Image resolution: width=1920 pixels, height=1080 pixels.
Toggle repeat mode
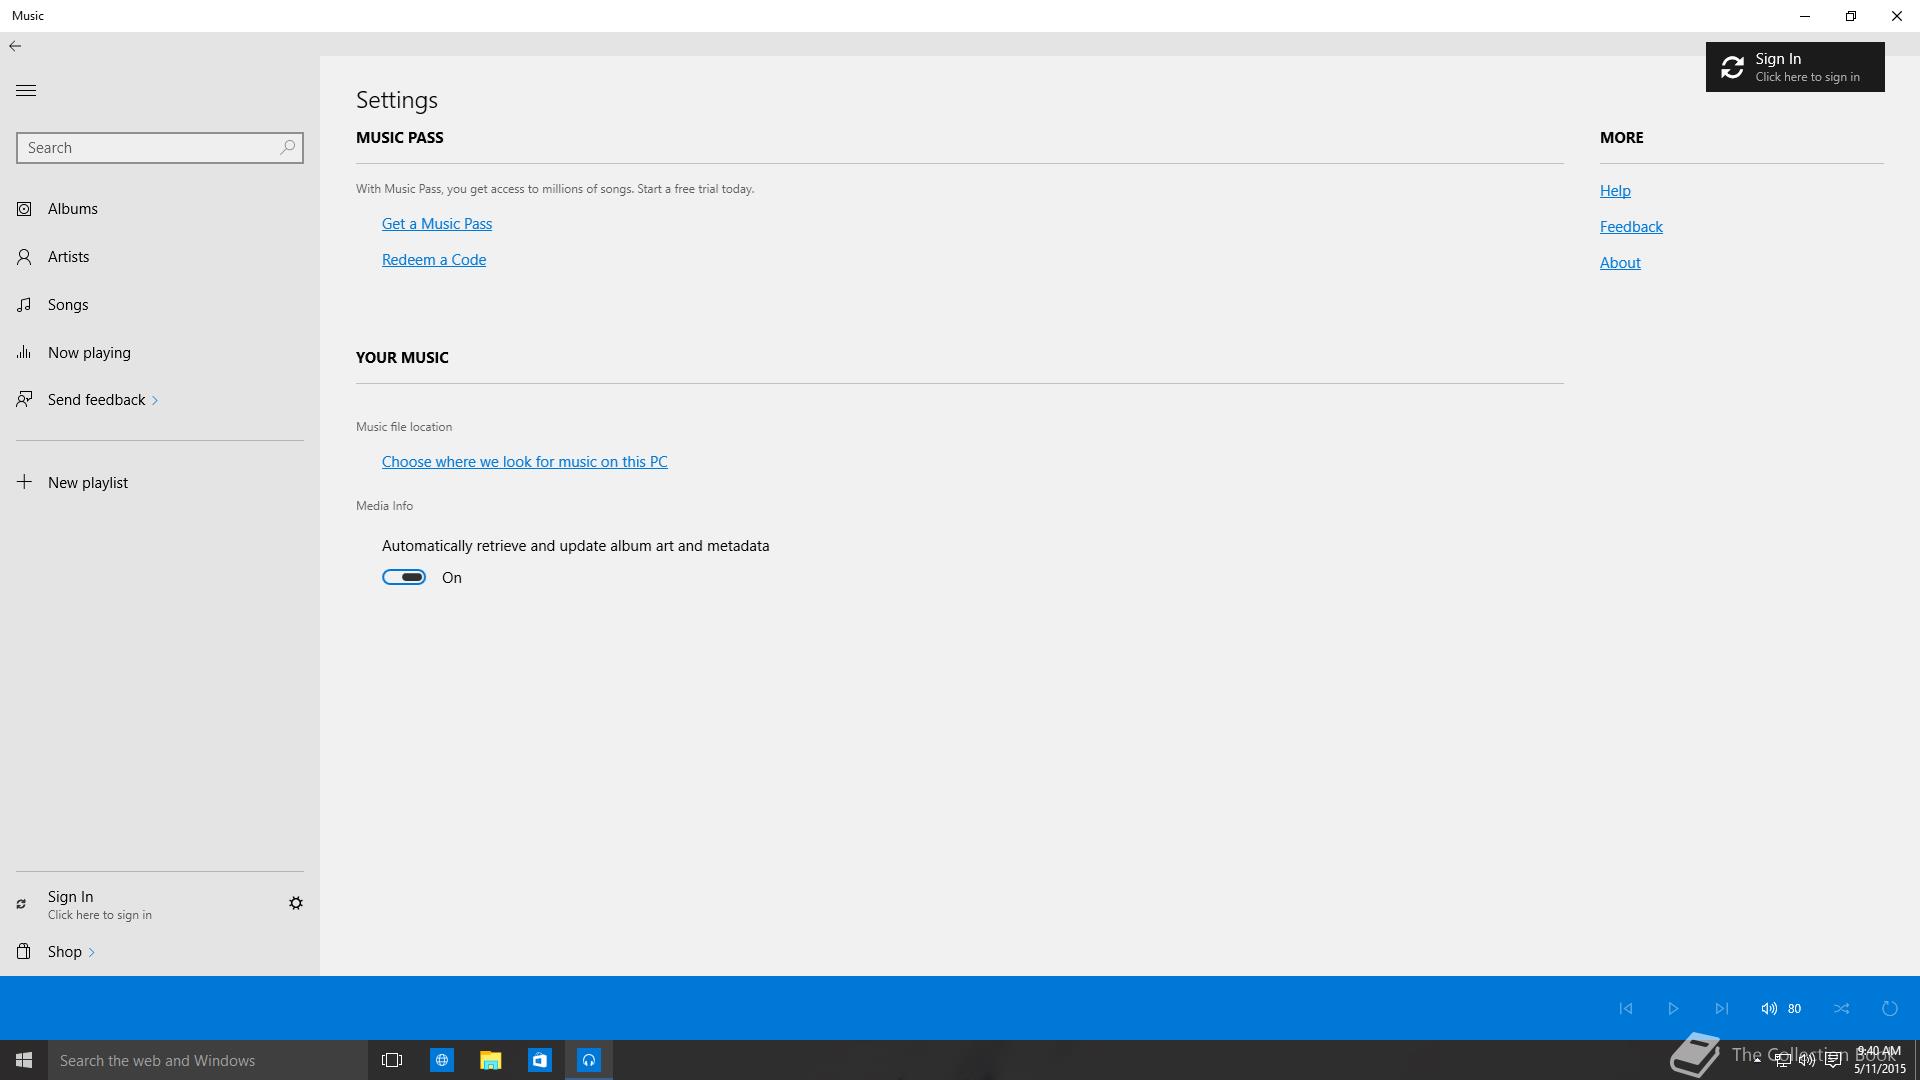[1889, 1008]
